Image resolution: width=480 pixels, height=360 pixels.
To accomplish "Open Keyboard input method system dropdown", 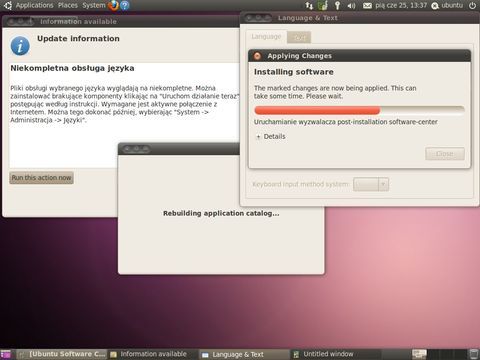I will pyautogui.click(x=371, y=184).
